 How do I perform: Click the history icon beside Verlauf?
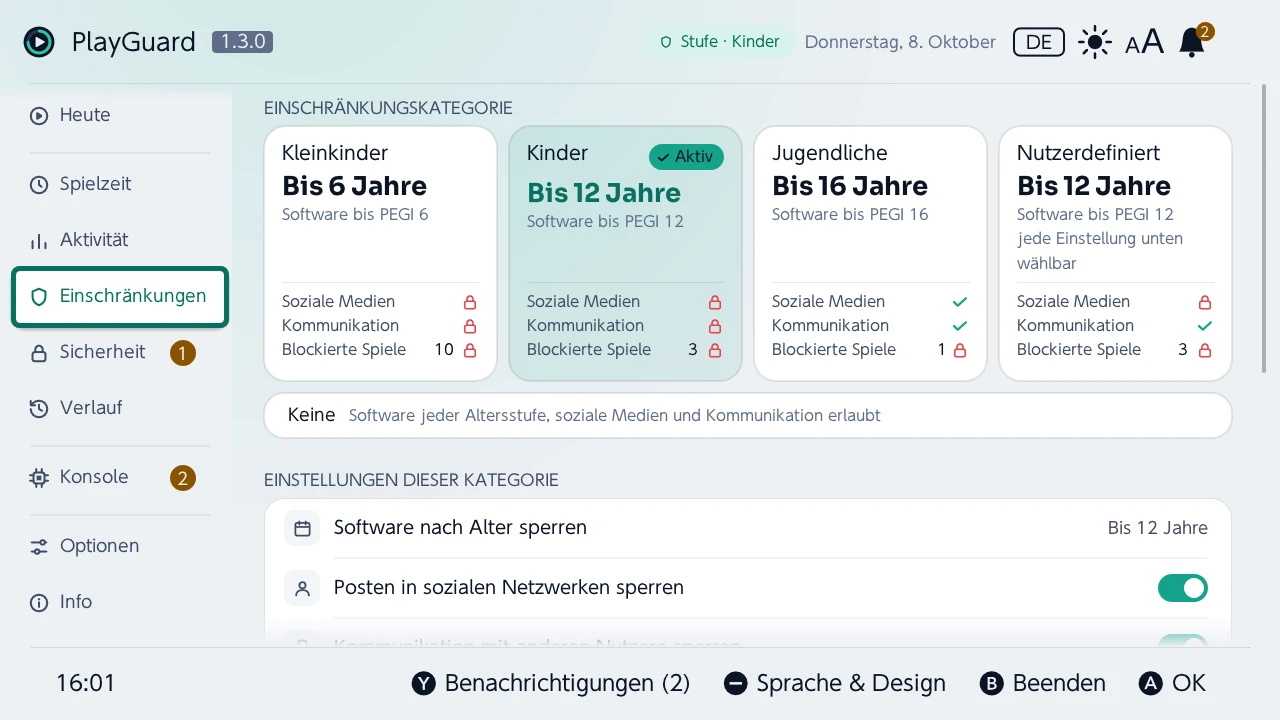39,408
